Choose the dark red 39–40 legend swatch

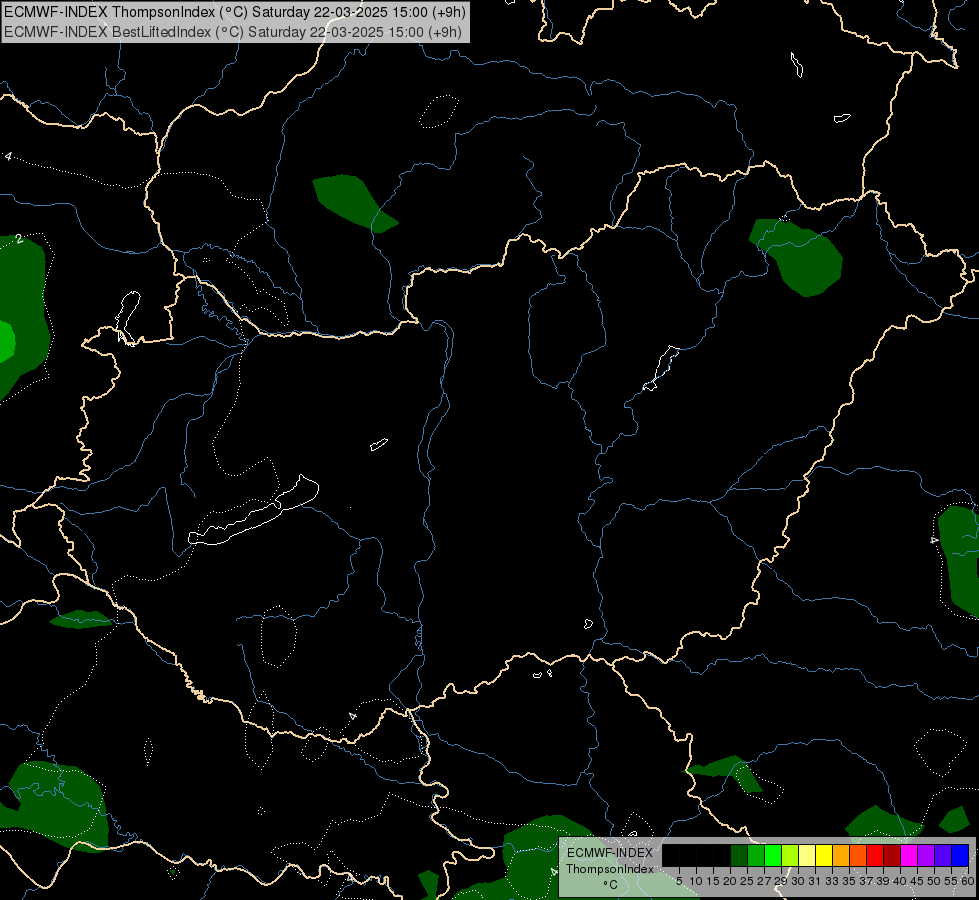(892, 855)
